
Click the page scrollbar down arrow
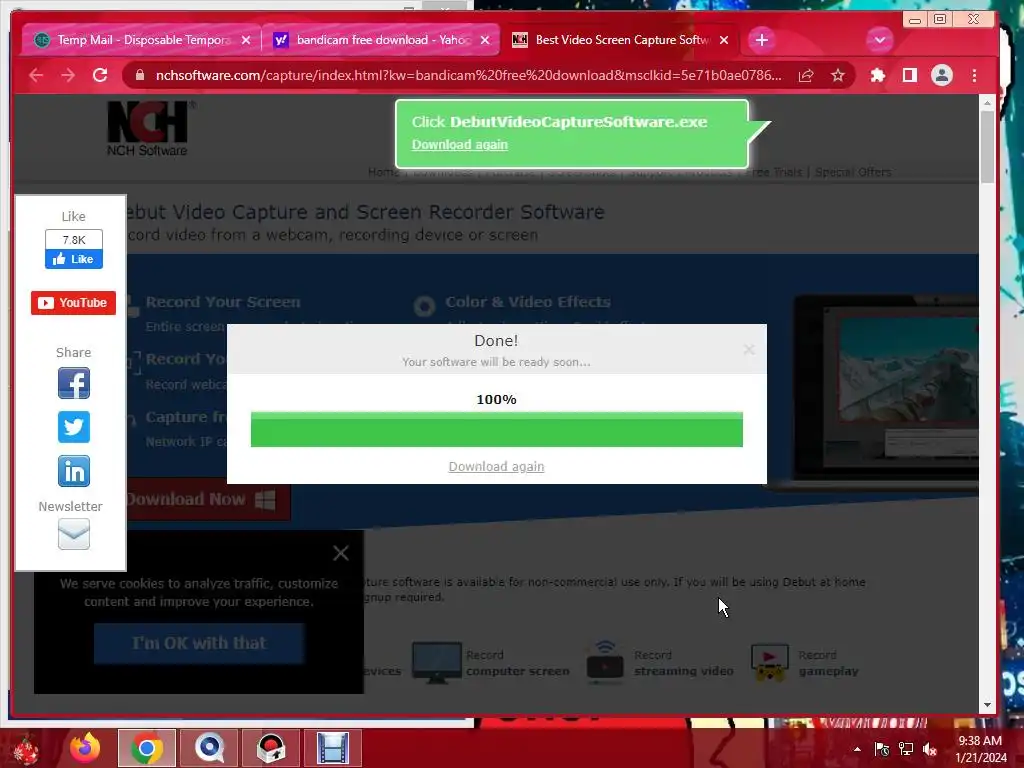(987, 705)
